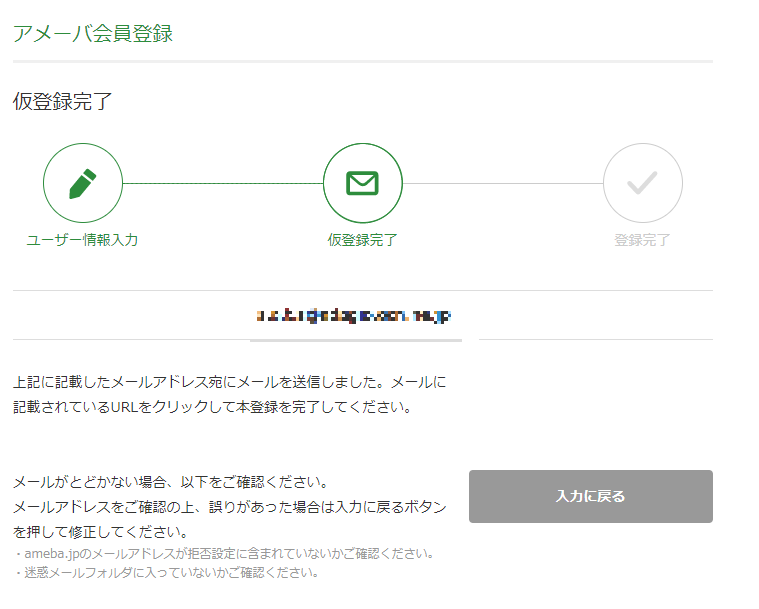Click the アメーバ会員登録 title text
The height and width of the screenshot is (609, 759).
[x=93, y=33]
